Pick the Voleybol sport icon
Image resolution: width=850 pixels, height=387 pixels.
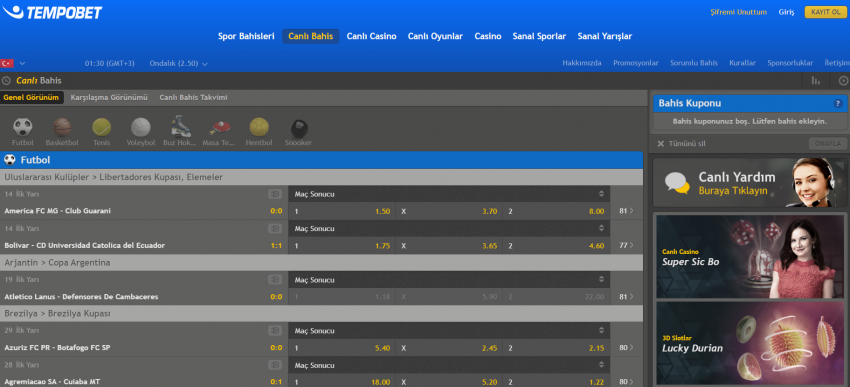pyautogui.click(x=141, y=127)
